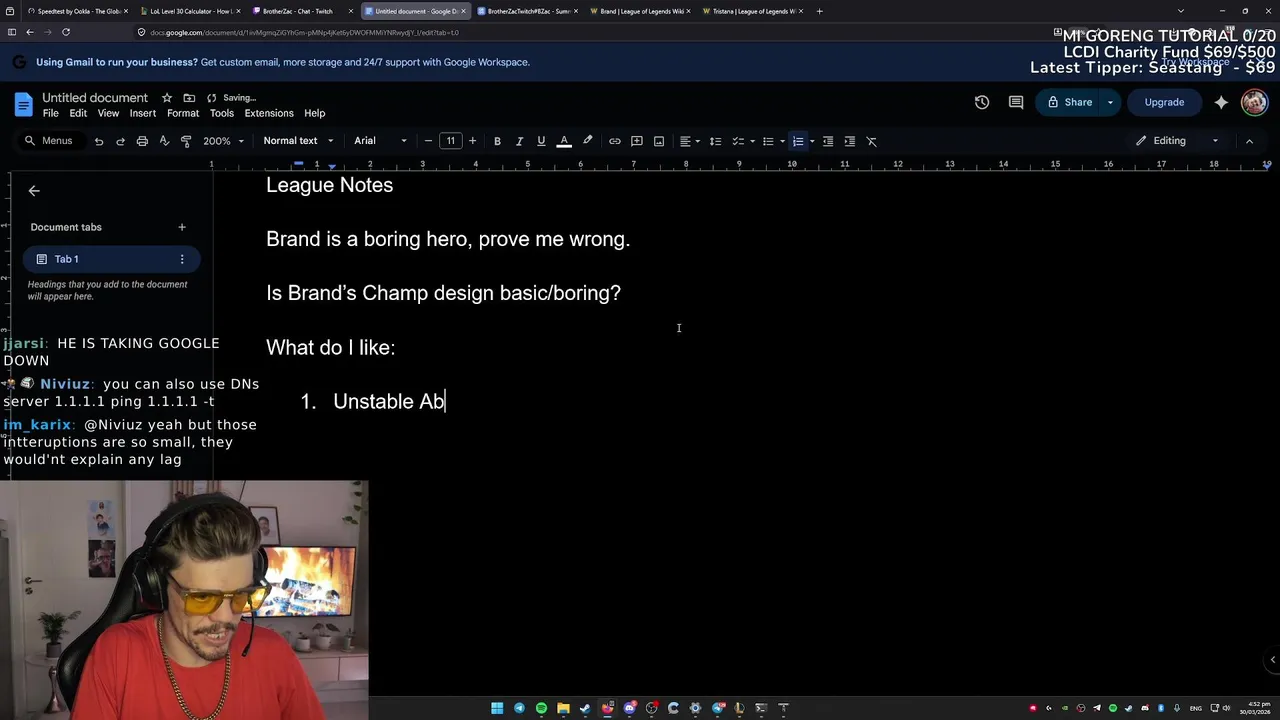1280x720 pixels.
Task: Add a comment using the toolbar icon
Action: click(x=637, y=141)
